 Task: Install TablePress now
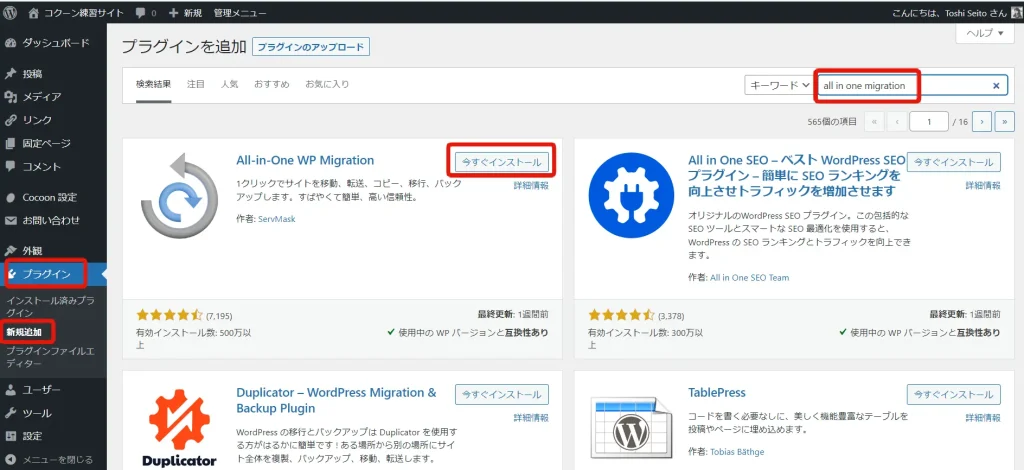click(953, 394)
